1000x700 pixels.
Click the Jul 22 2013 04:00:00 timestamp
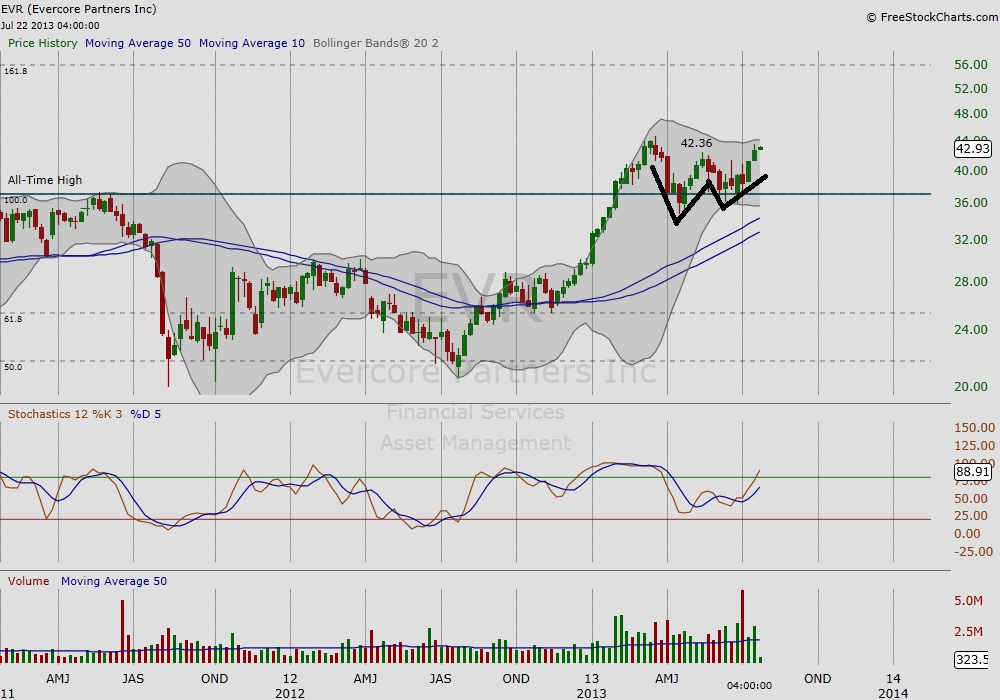tap(50, 26)
